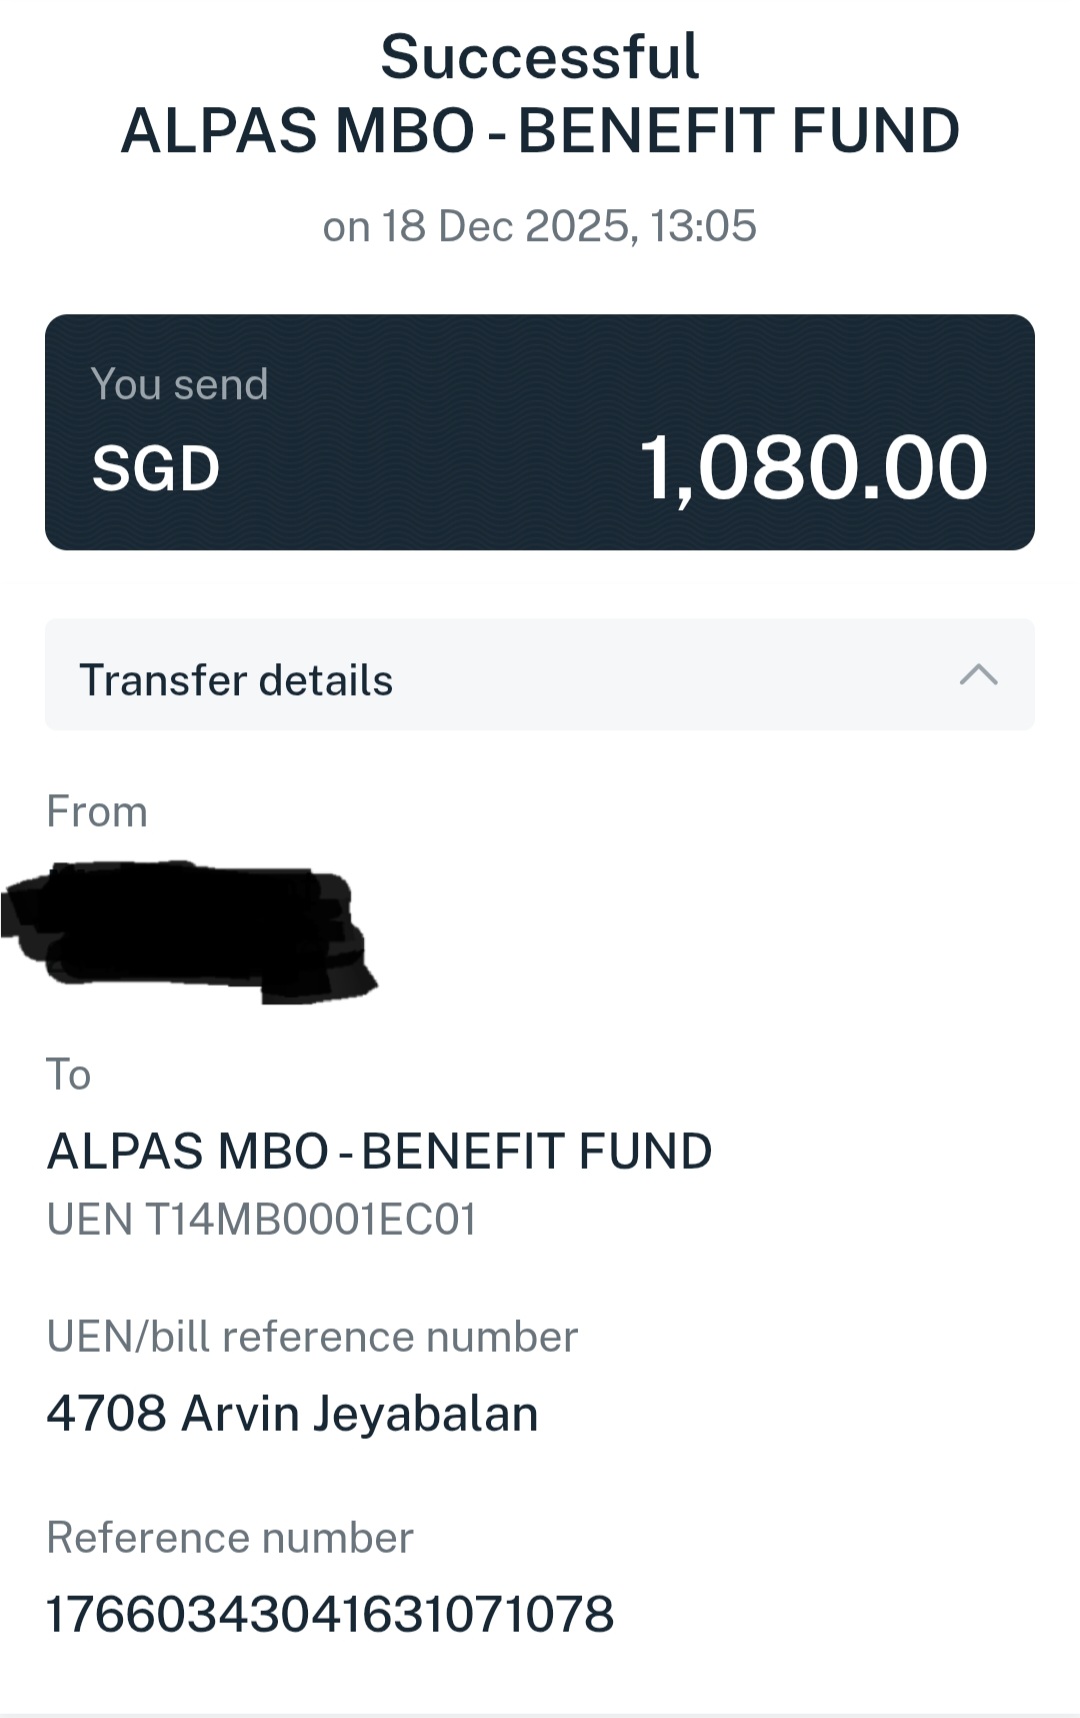Viewport: 1080px width, 1718px height.
Task: Select the 4708 Arvin Jeyabalan reference
Action: tap(293, 1413)
